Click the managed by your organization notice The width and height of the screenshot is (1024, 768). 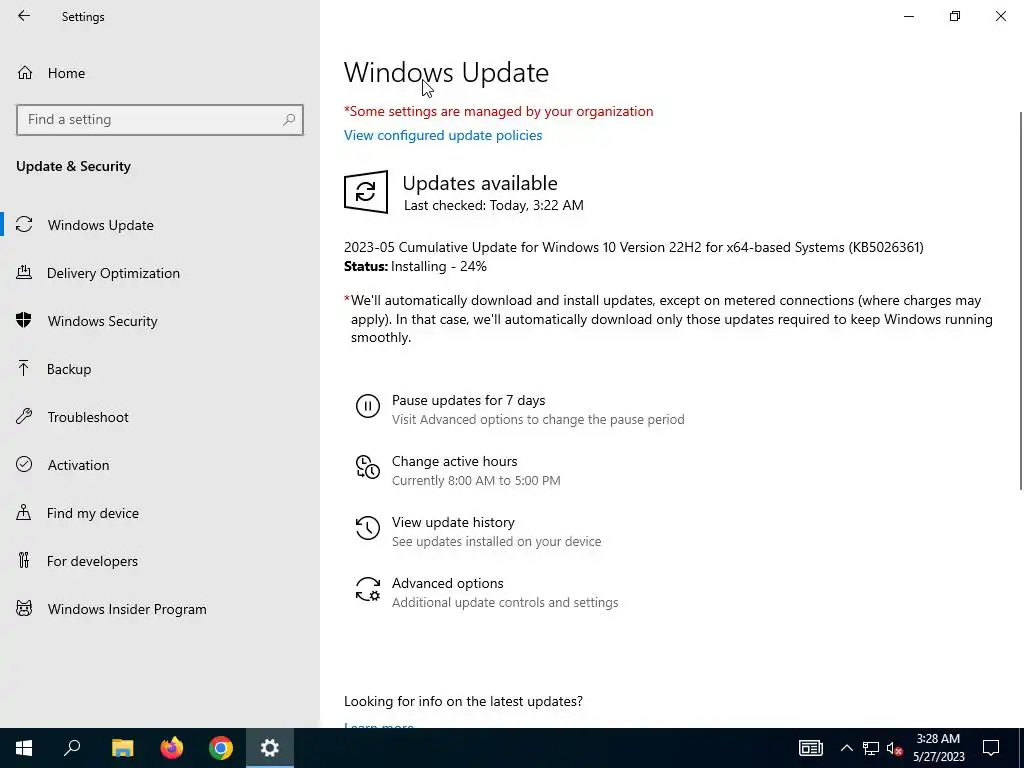coord(498,111)
